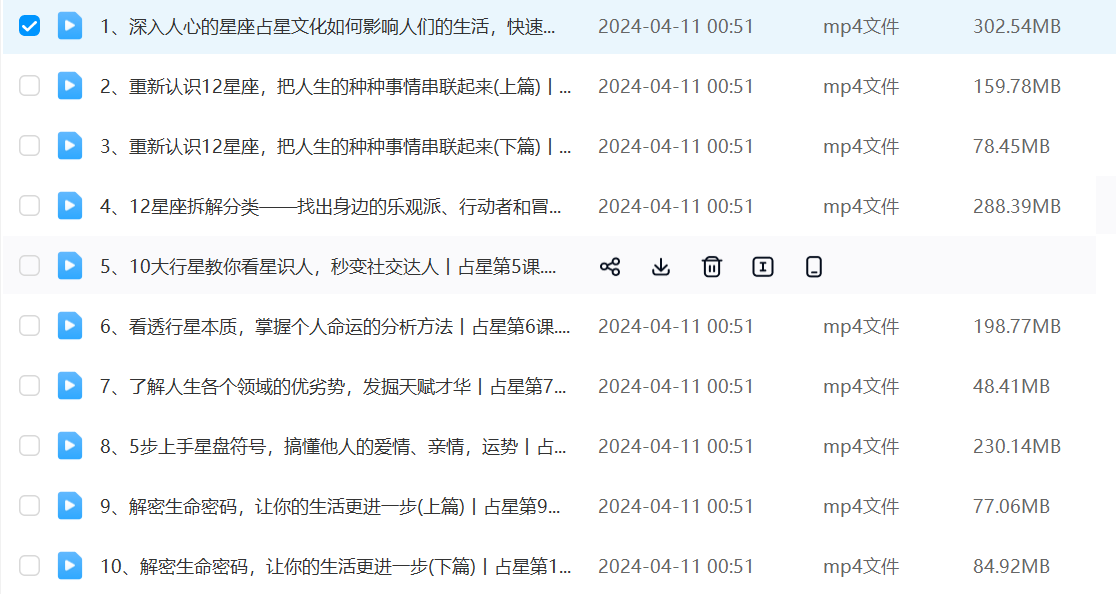Open file name '6、看透行星本质'
The width and height of the screenshot is (1116, 594).
[x=335, y=327]
